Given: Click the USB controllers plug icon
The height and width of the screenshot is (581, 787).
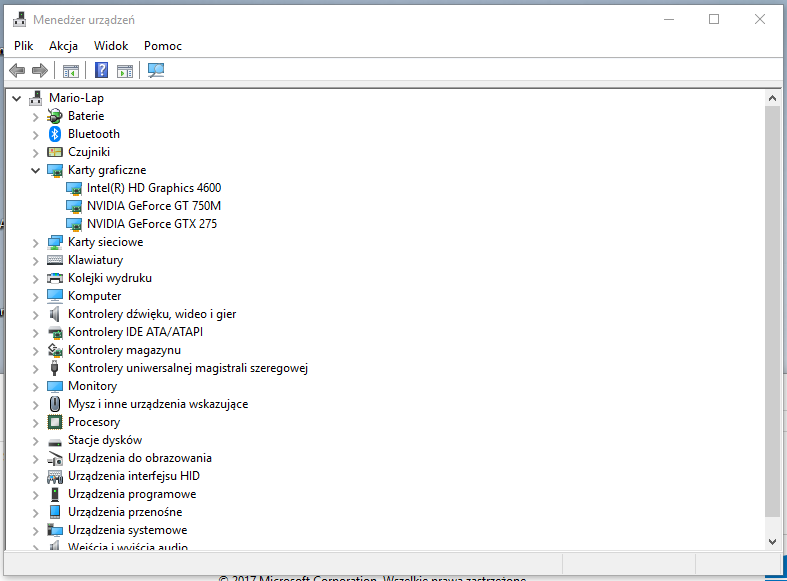Looking at the screenshot, I should [55, 368].
